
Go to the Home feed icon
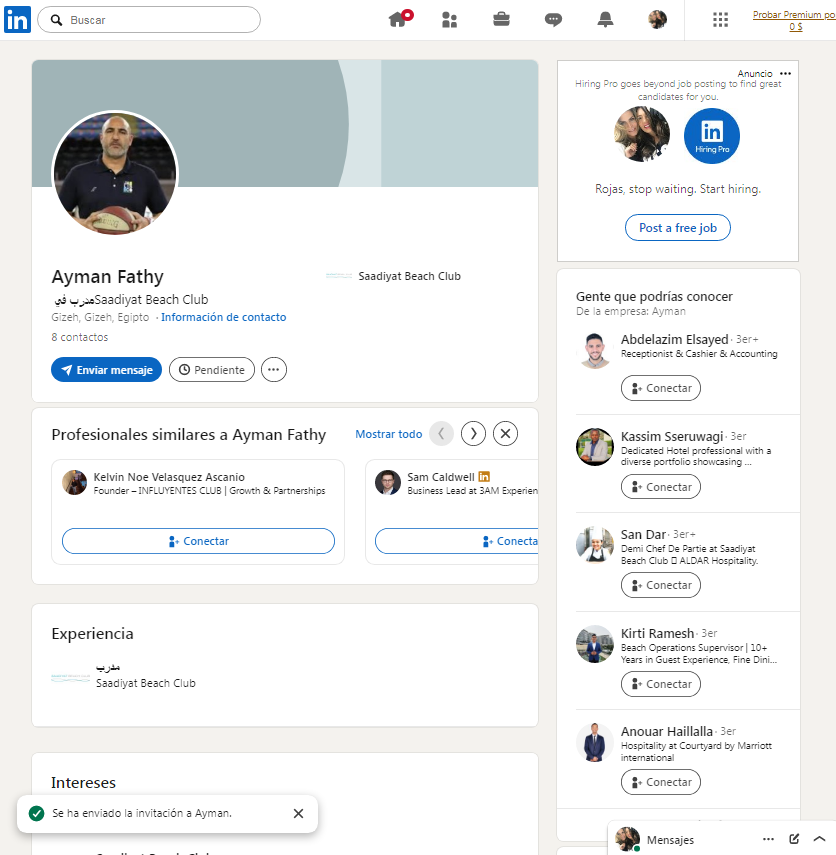pyautogui.click(x=399, y=19)
